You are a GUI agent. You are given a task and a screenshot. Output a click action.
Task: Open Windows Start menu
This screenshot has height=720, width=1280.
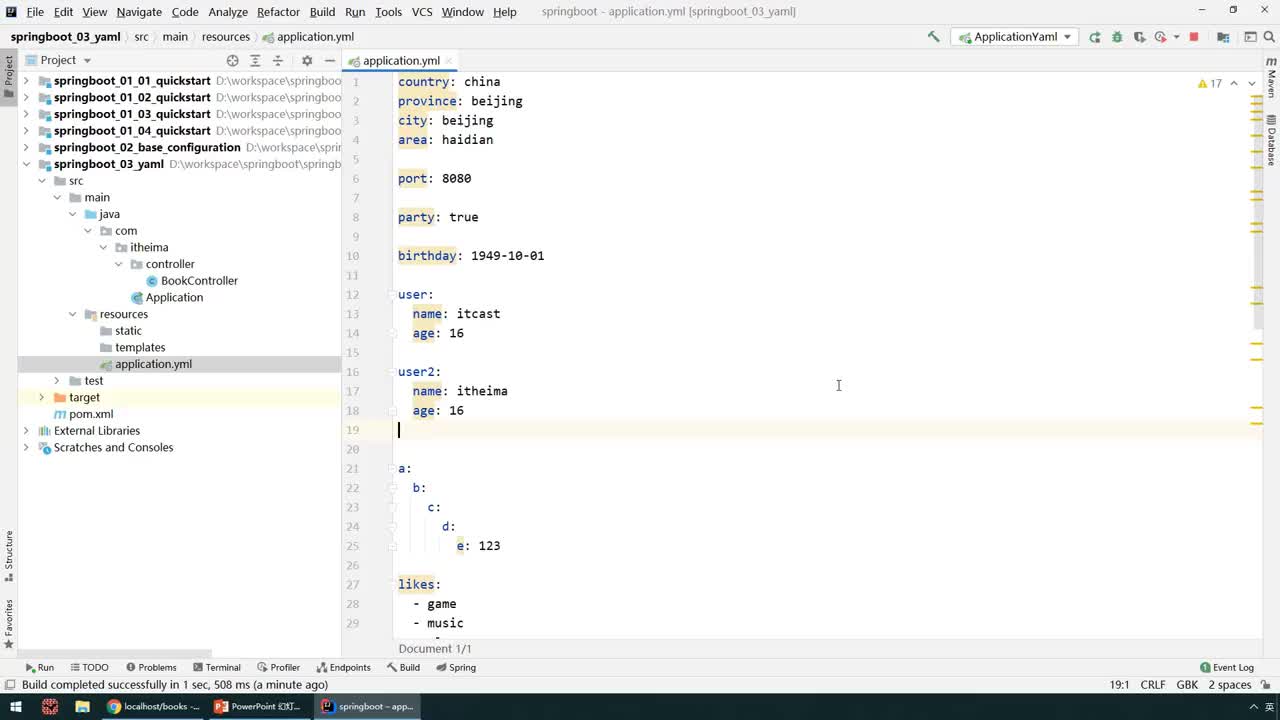click(x=15, y=706)
